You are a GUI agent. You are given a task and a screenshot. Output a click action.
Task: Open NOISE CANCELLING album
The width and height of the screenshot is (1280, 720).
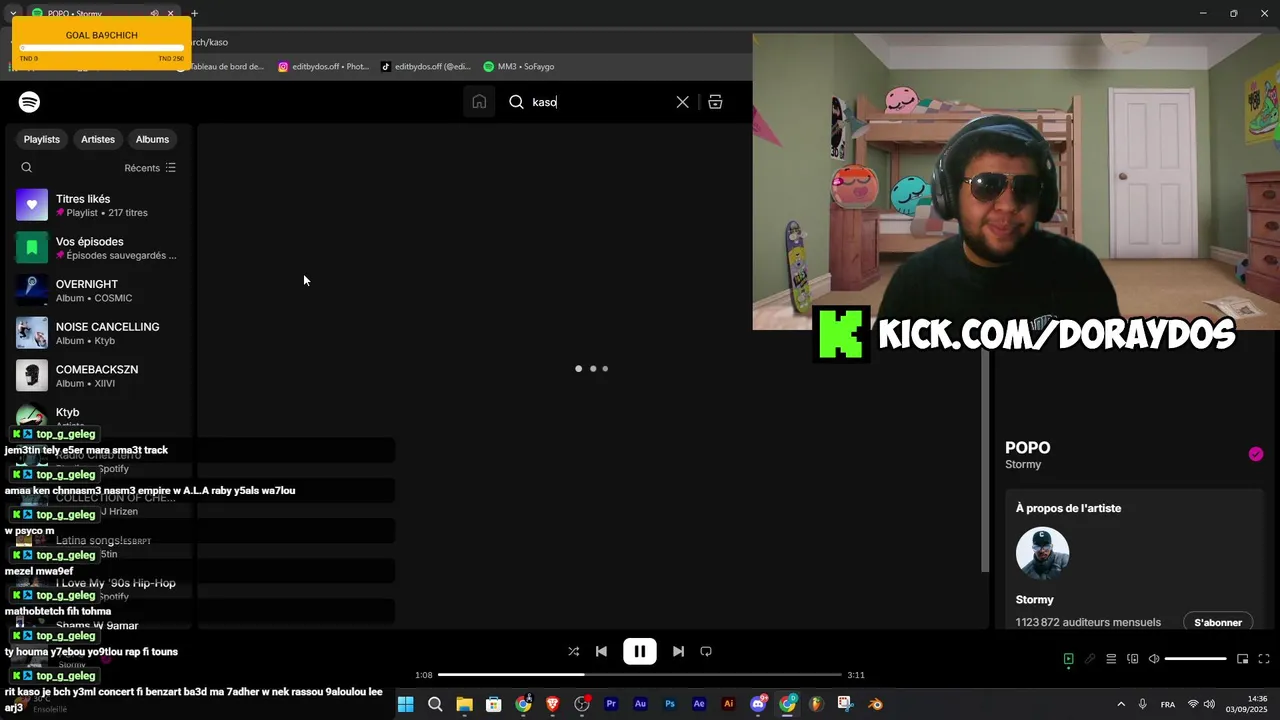100,333
